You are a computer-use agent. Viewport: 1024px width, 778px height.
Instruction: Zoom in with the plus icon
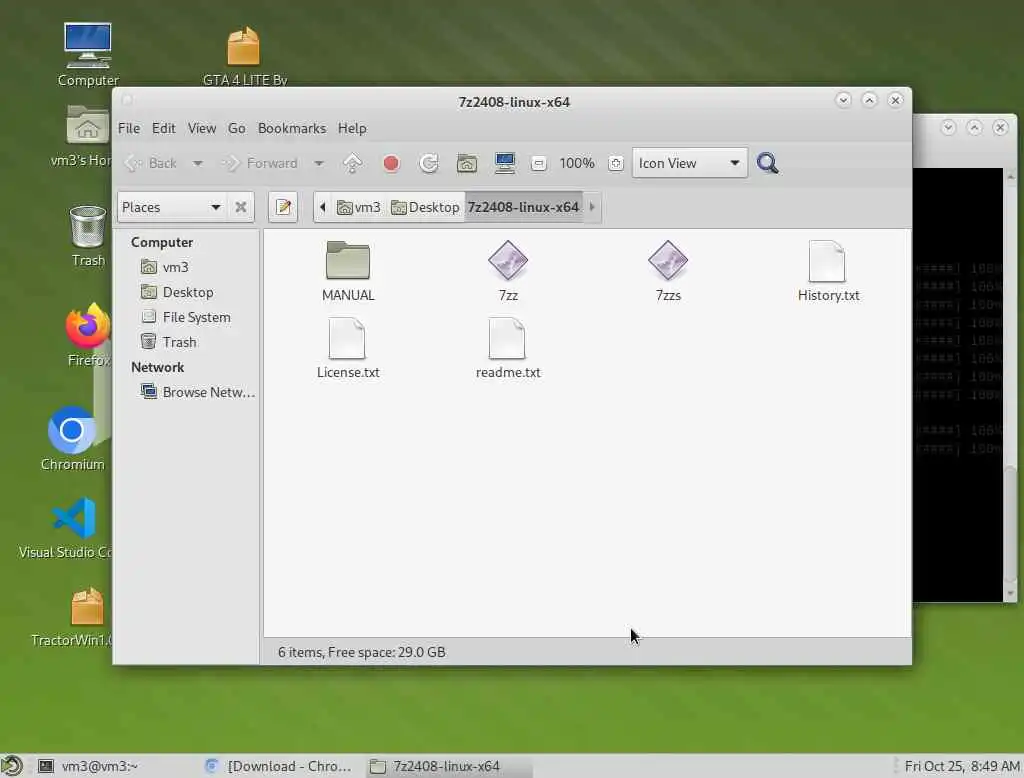click(616, 163)
